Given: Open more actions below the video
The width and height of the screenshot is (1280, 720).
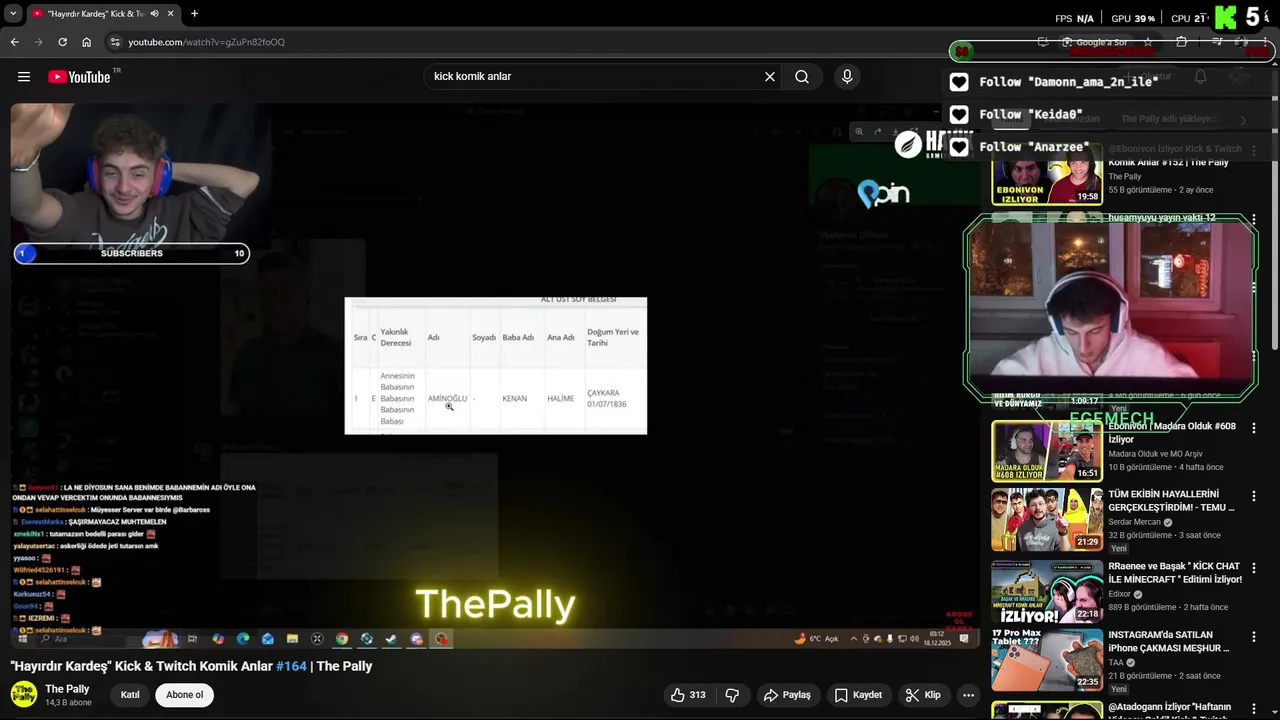Looking at the screenshot, I should pyautogui.click(x=968, y=695).
